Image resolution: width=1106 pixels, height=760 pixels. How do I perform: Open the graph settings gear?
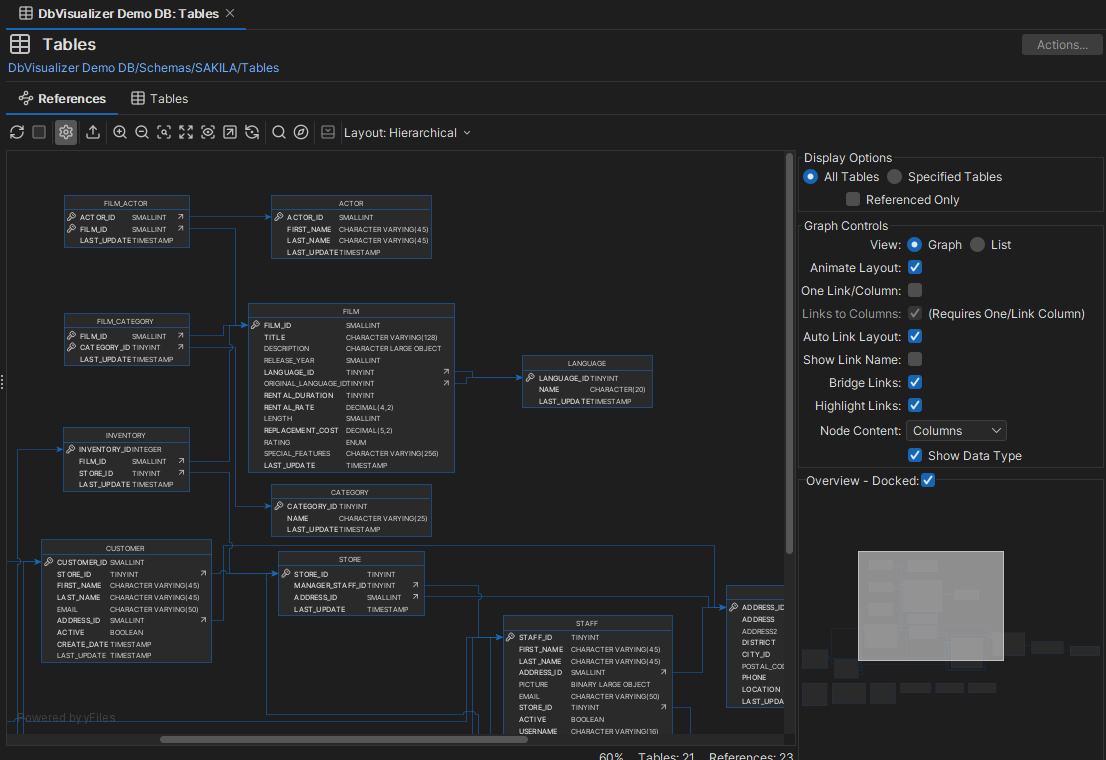point(65,131)
